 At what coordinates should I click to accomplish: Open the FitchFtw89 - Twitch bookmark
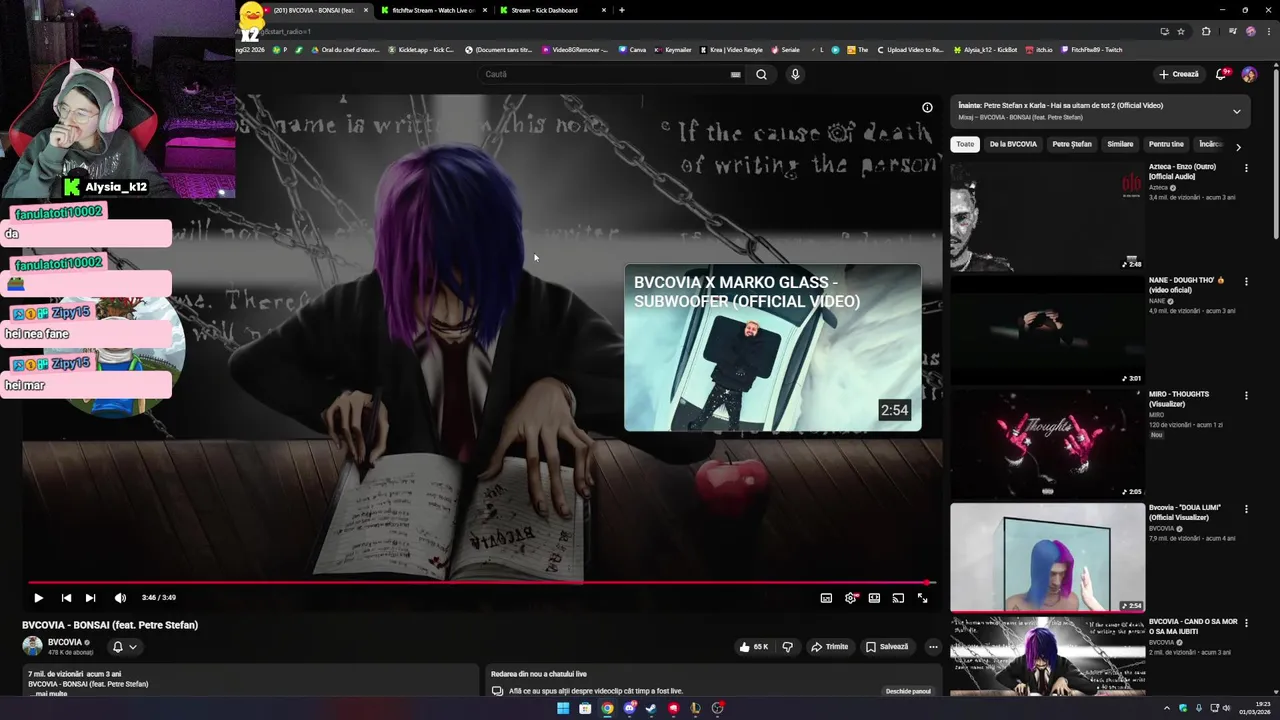click(x=1092, y=49)
